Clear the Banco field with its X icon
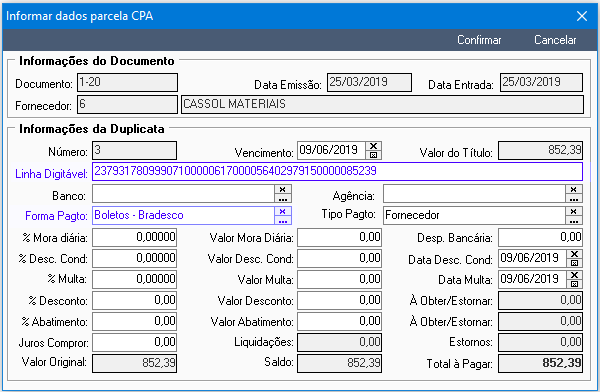Viewport: 600px width, 392px height. click(283, 189)
